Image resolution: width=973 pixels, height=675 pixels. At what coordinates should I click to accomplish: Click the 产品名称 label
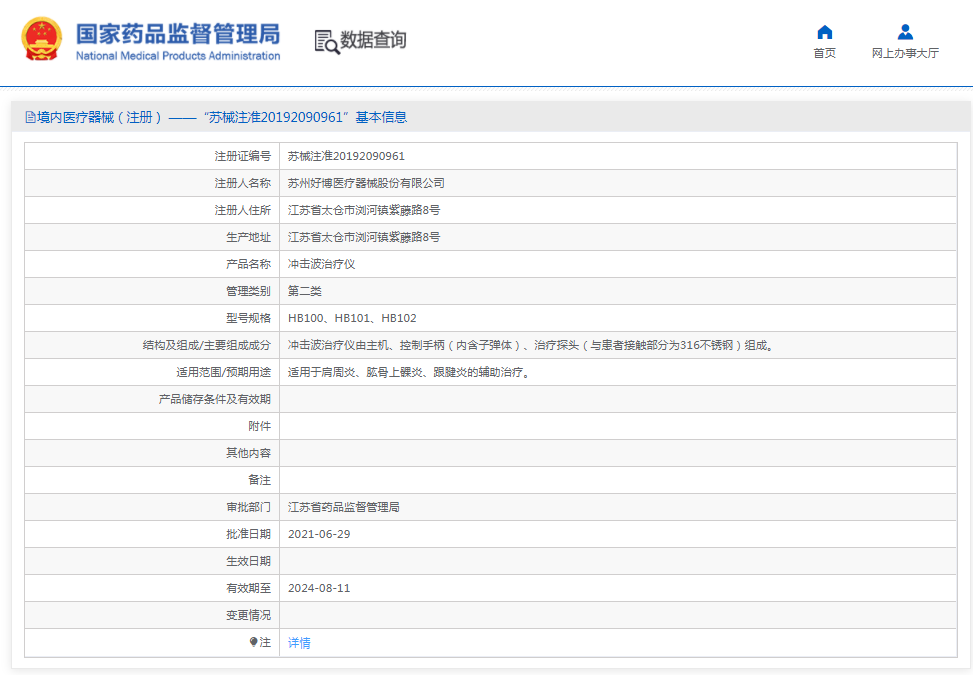[248, 264]
